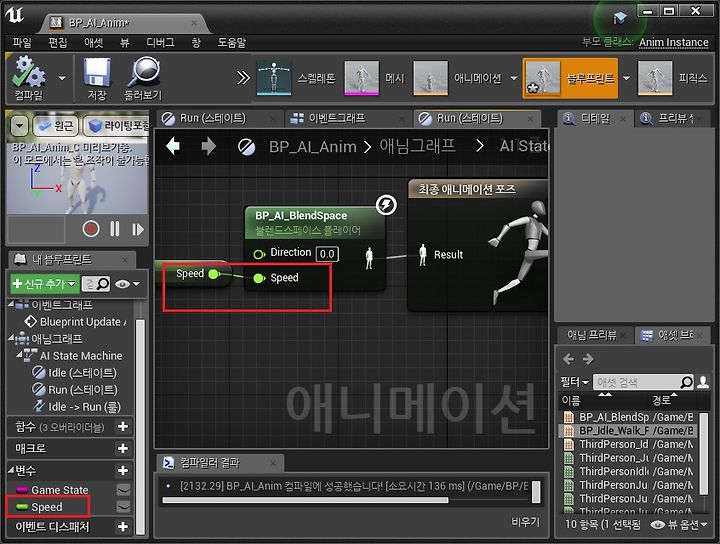Select Blueprint Update event in tree

pyautogui.click(x=76, y=322)
